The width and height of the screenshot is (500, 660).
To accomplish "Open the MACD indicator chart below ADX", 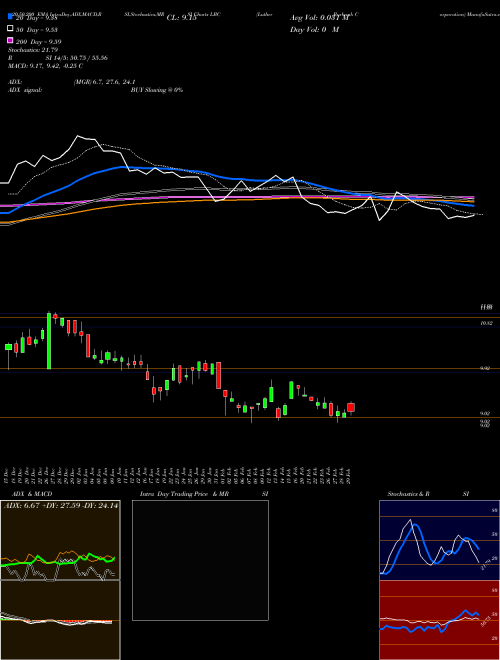I will (x=60, y=620).
